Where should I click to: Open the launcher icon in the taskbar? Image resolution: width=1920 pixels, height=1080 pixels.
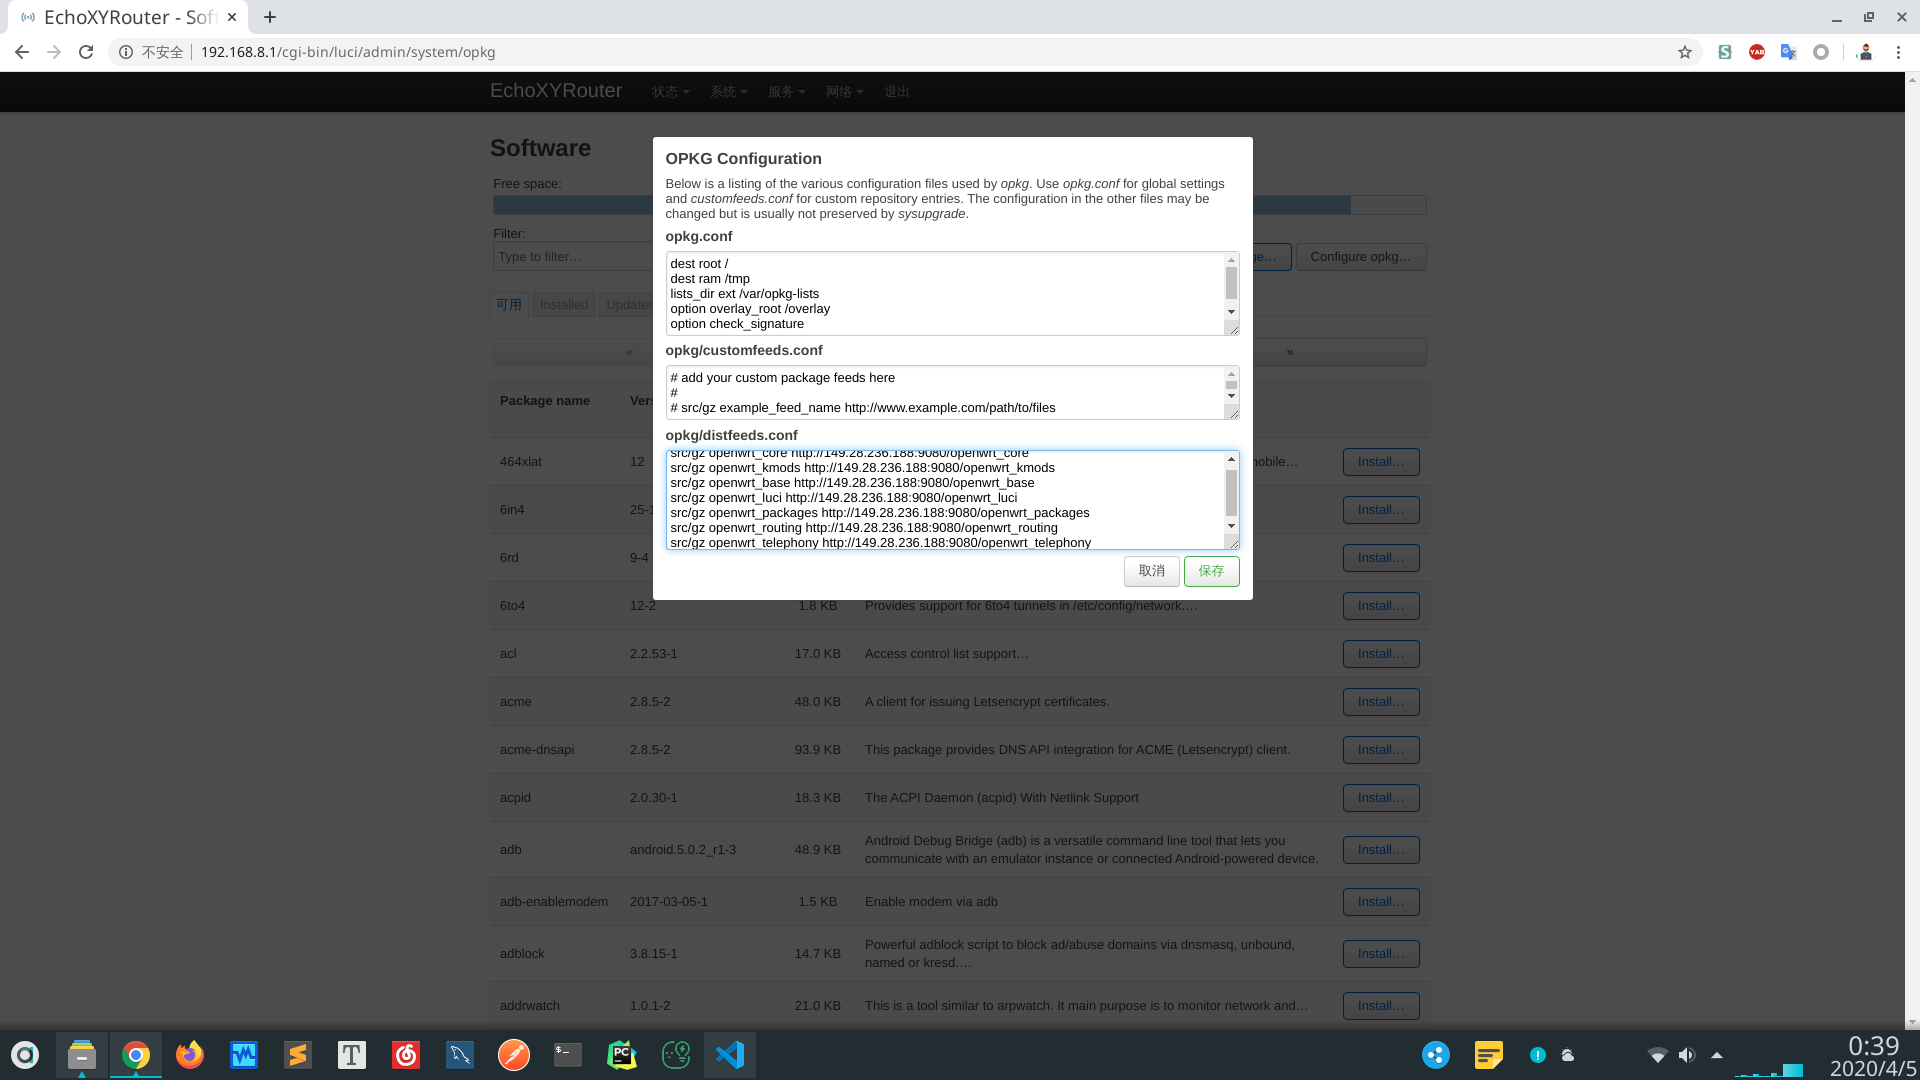pyautogui.click(x=25, y=1055)
